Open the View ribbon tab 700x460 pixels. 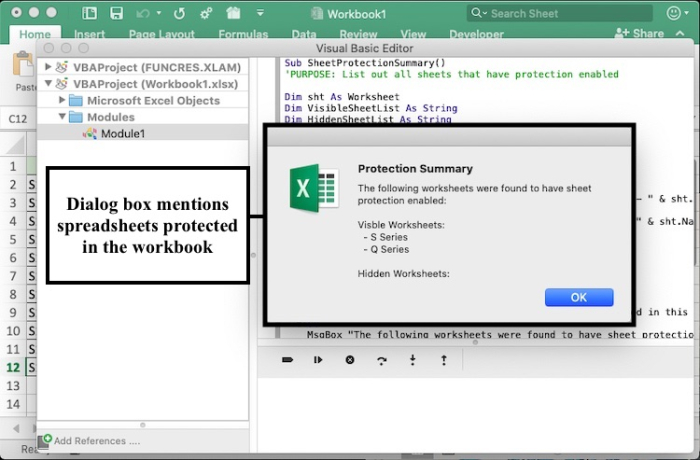[x=413, y=34]
